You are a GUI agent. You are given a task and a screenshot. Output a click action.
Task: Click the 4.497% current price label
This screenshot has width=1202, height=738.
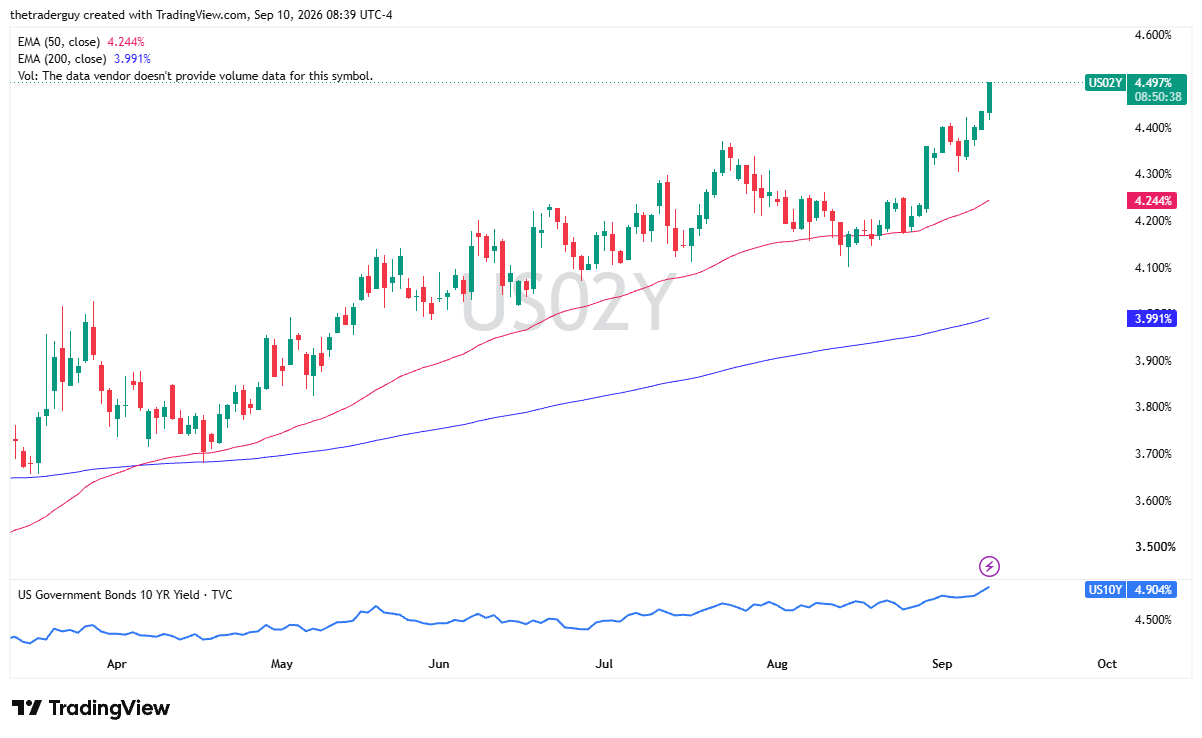tap(1152, 82)
